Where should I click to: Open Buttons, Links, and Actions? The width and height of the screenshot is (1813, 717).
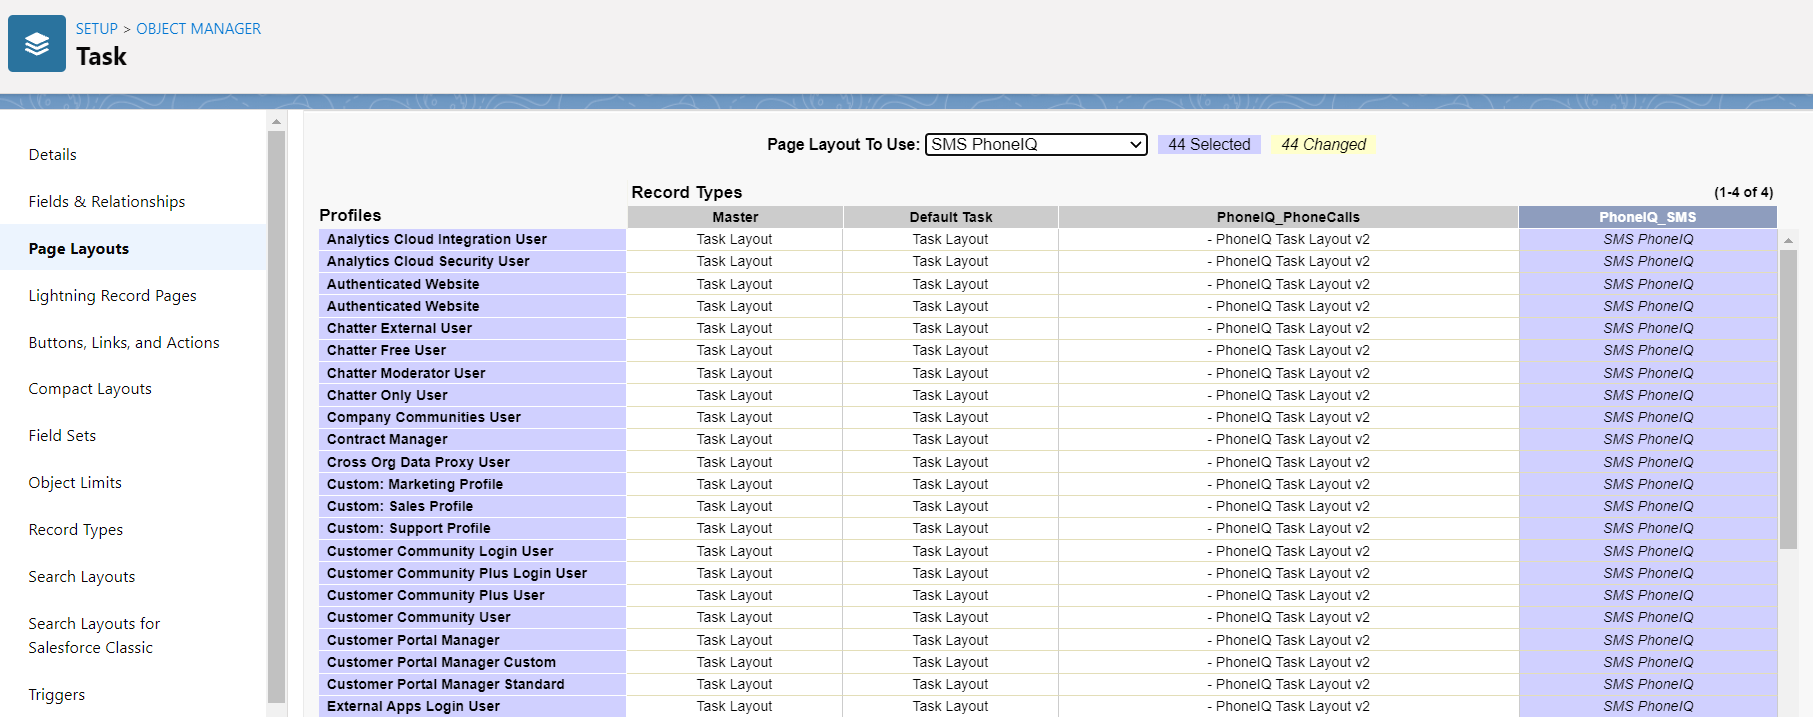click(124, 343)
